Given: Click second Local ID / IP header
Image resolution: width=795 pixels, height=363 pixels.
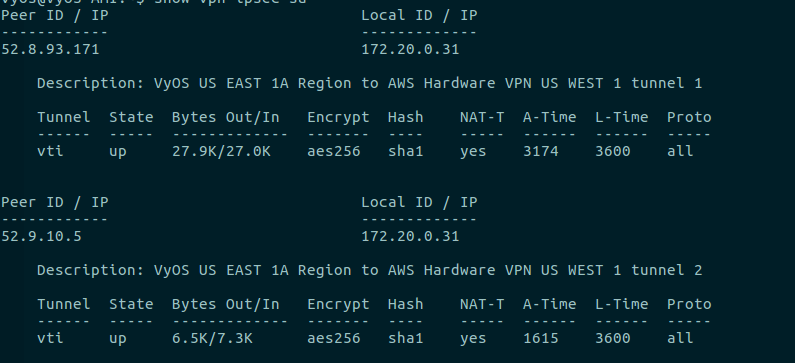Looking at the screenshot, I should 419,203.
